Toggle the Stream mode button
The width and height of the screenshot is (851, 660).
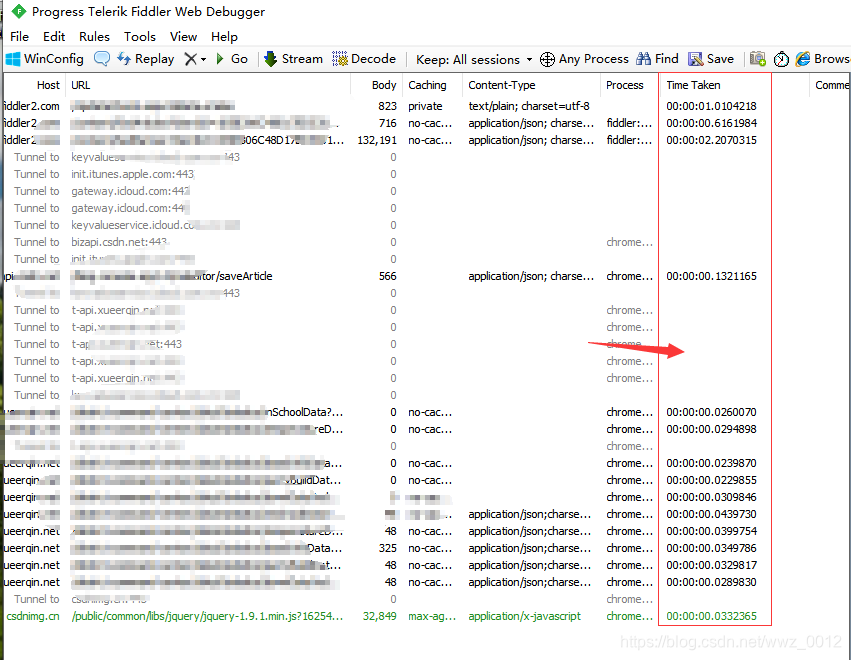[x=294, y=59]
